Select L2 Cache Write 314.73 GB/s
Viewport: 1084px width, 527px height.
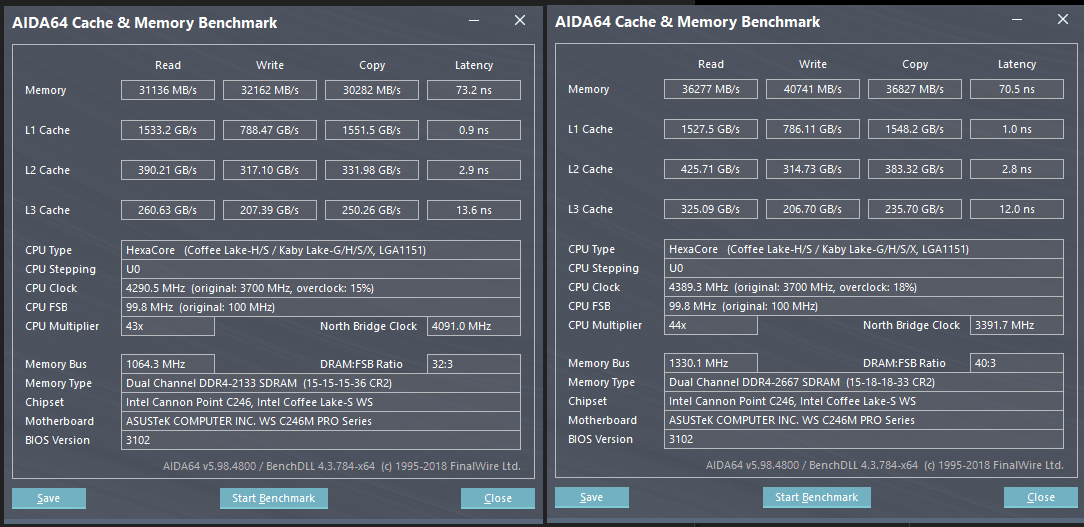coord(813,169)
